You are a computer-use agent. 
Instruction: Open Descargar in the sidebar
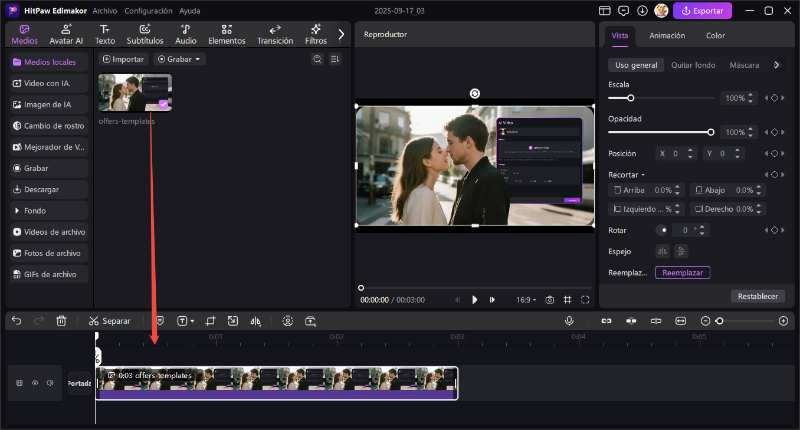click(48, 189)
